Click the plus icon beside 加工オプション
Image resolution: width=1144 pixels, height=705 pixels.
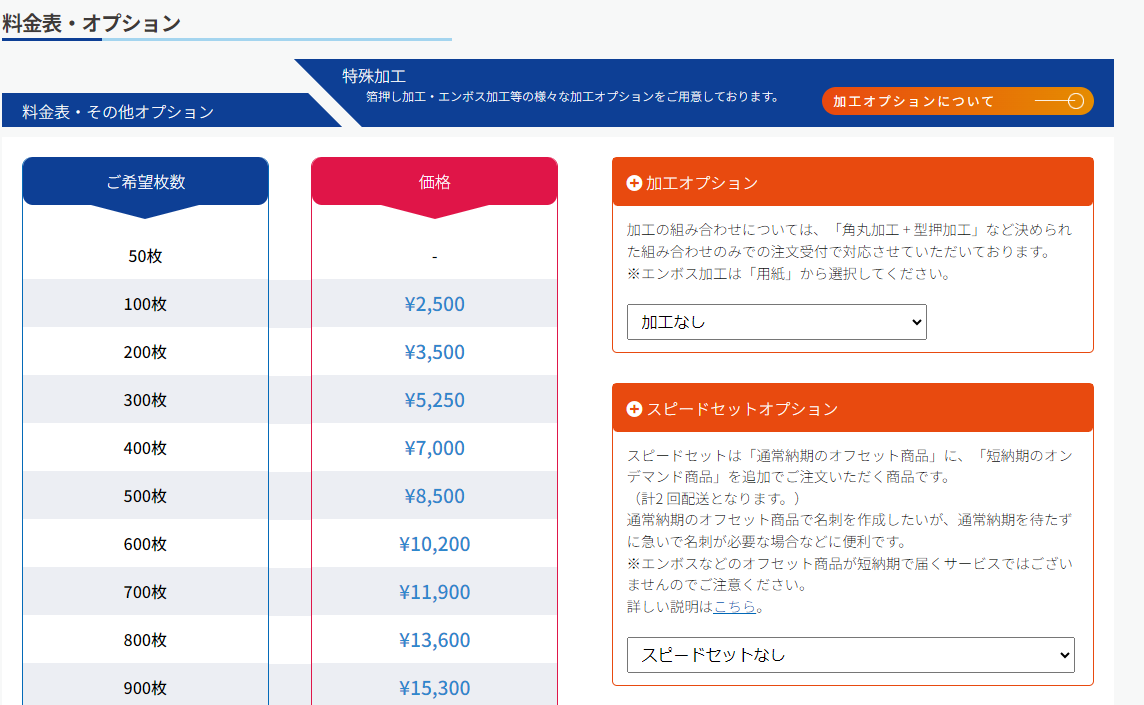point(634,182)
